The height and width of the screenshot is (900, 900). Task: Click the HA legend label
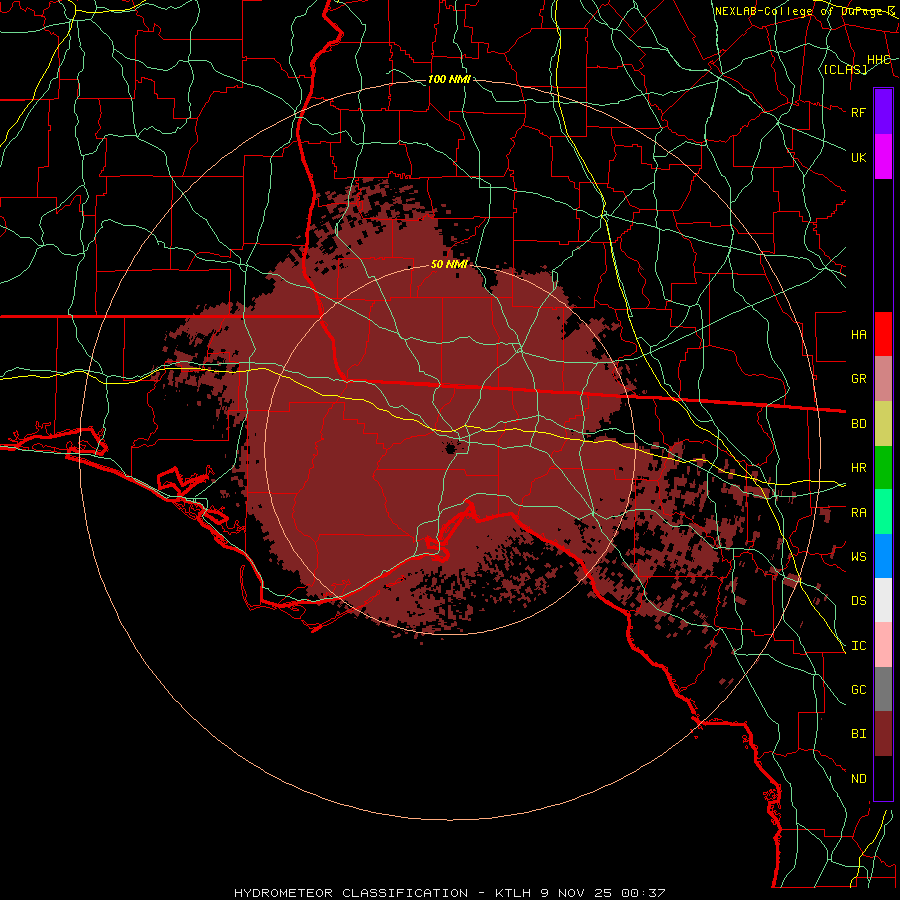(858, 334)
